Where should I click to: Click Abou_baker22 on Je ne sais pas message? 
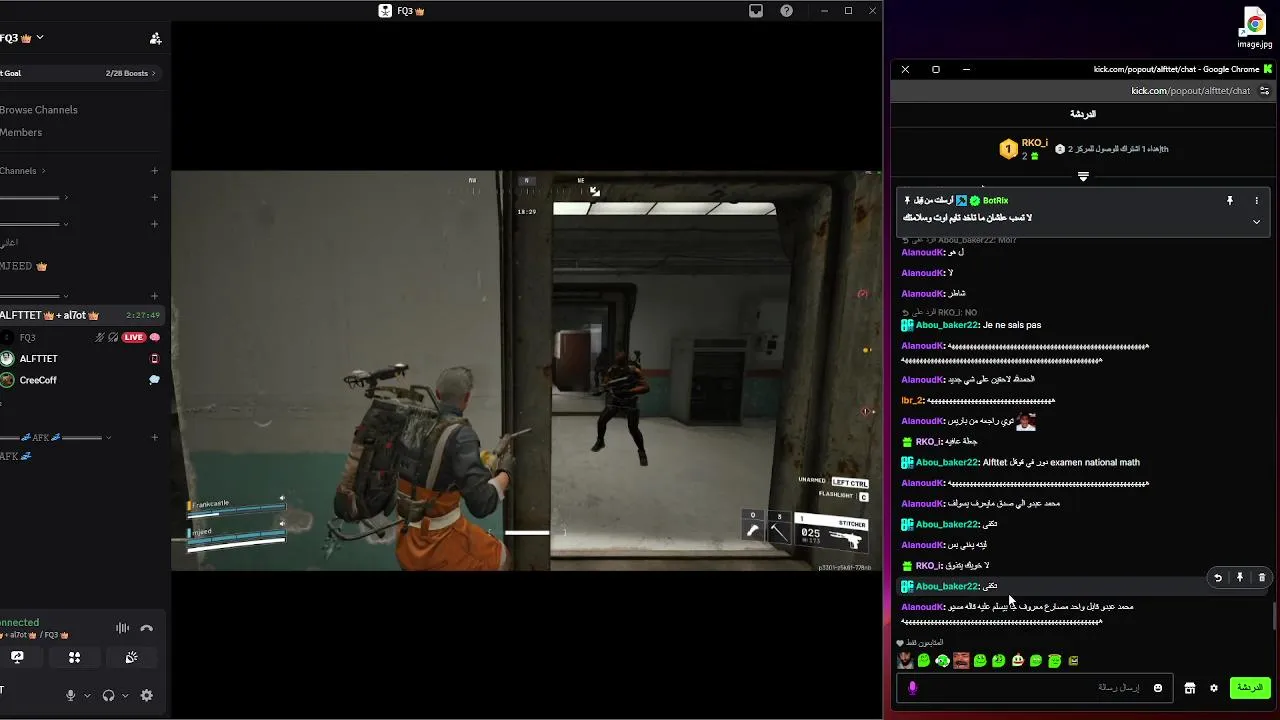pos(947,325)
